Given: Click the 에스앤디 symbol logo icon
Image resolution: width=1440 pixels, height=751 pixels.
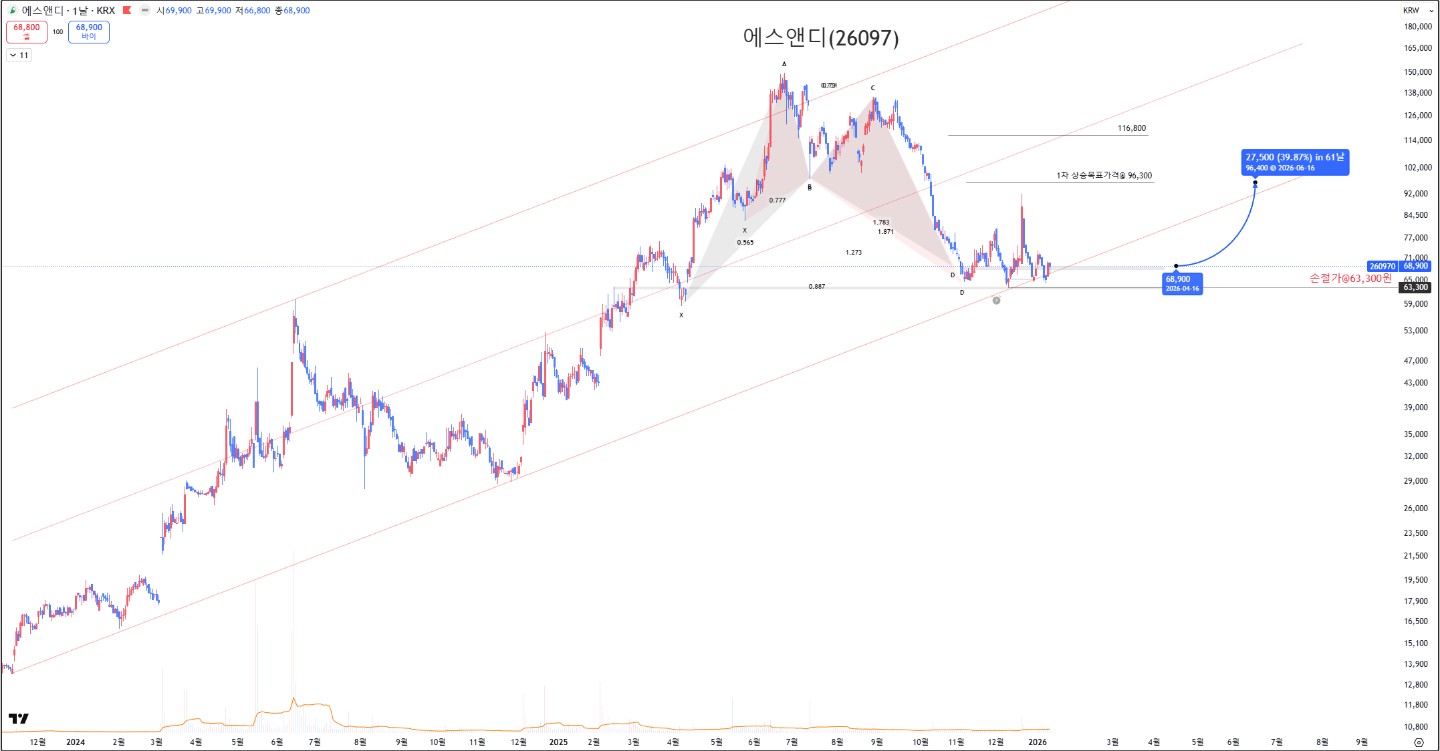Looking at the screenshot, I should point(12,10).
